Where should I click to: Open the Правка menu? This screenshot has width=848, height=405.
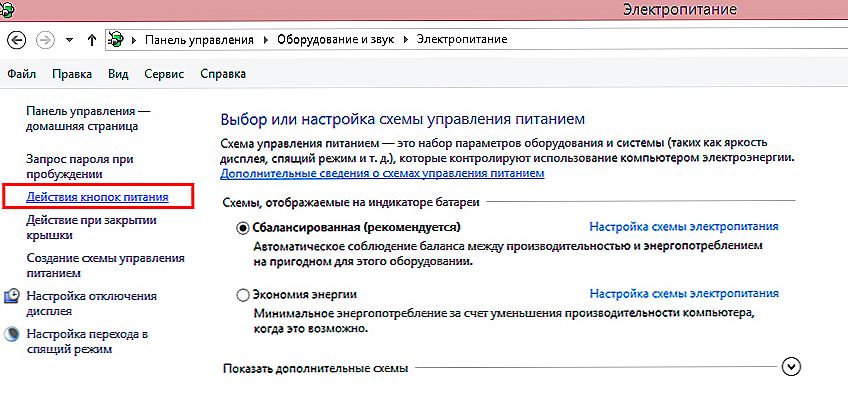[x=72, y=74]
